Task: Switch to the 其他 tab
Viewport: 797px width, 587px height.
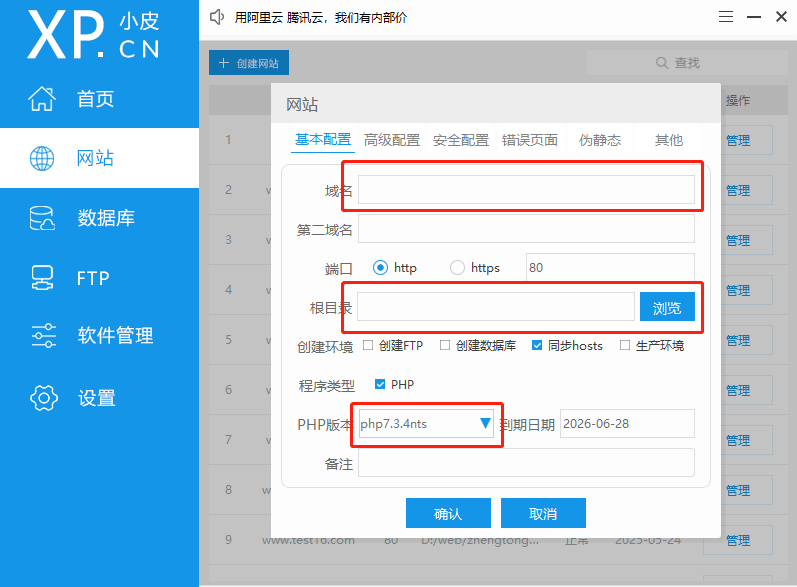Action: (x=669, y=140)
